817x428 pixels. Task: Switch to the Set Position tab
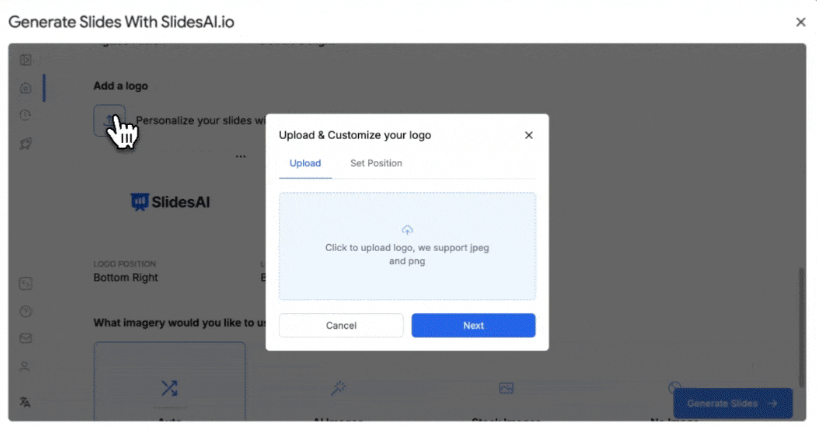[376, 163]
